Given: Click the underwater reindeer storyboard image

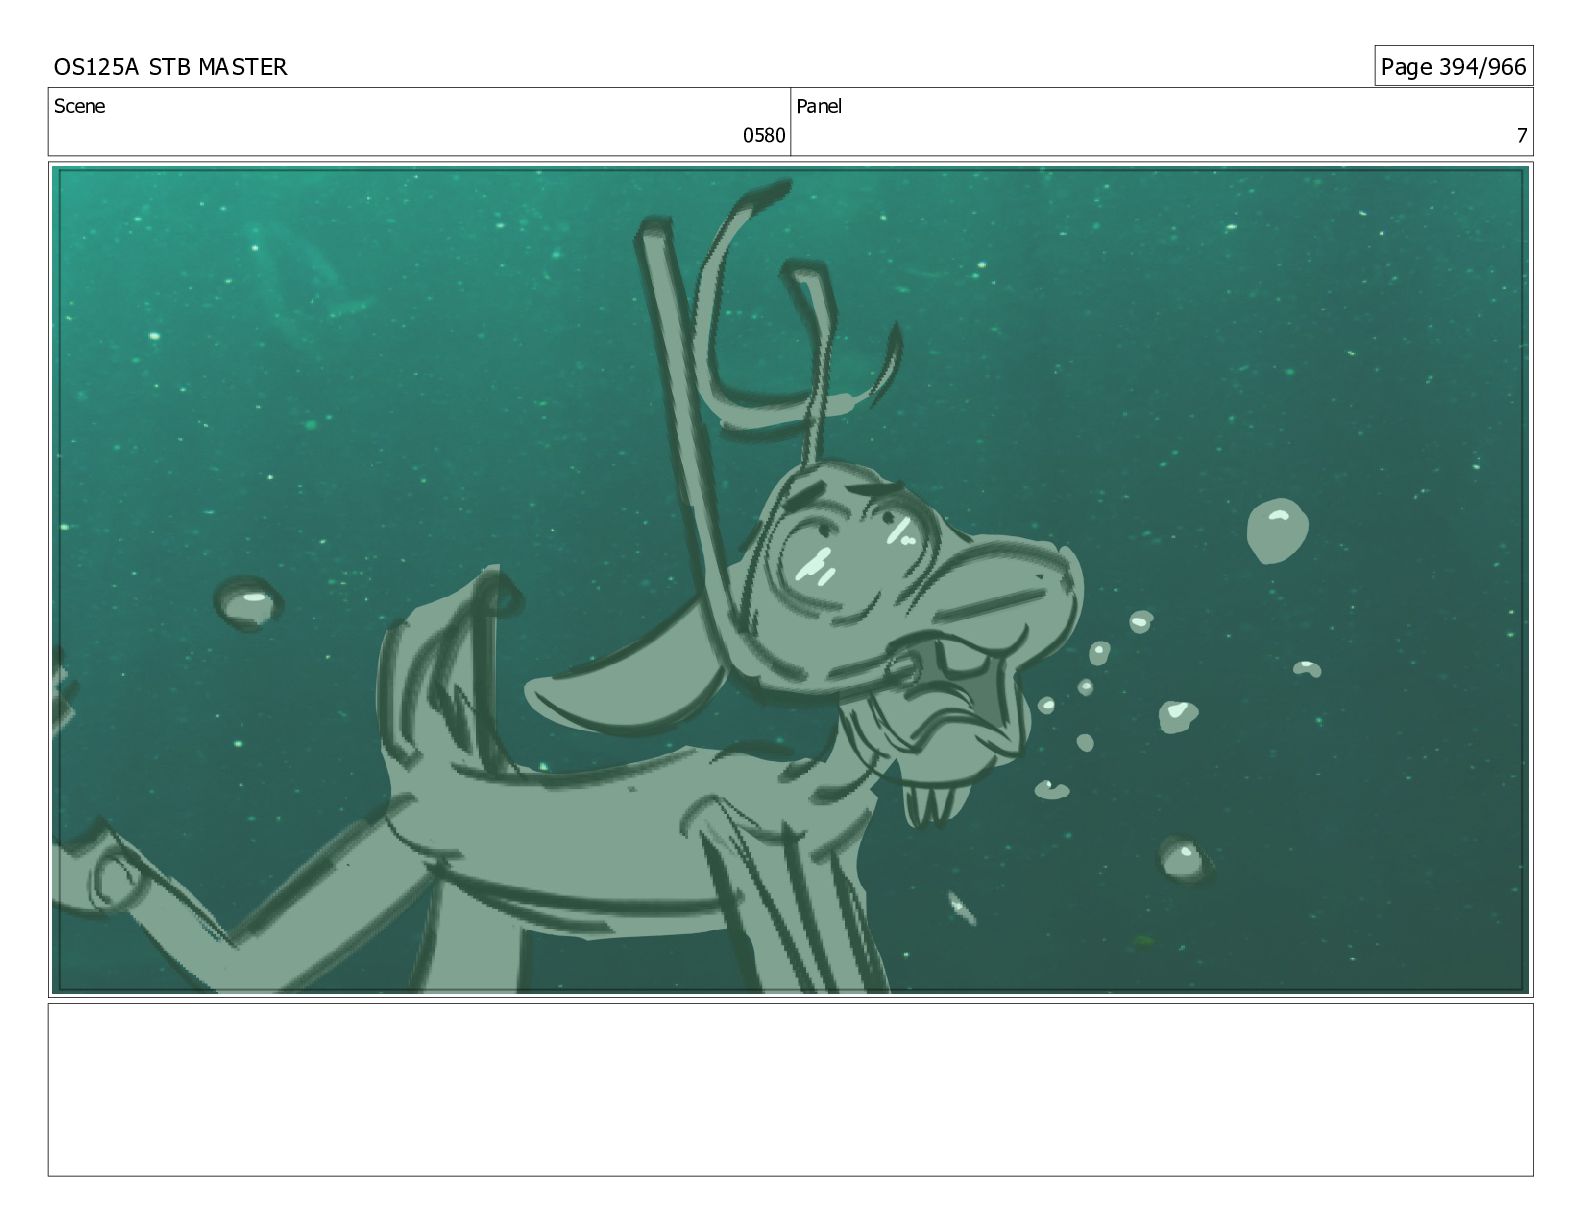Looking at the screenshot, I should [790, 580].
